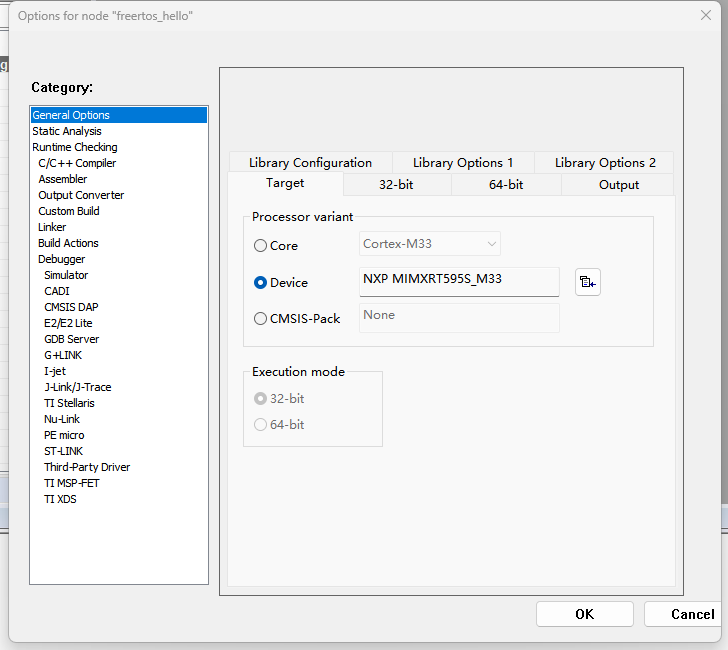Choose J-Link/J-Trace debugger option
This screenshot has height=650, width=728.
click(77, 387)
